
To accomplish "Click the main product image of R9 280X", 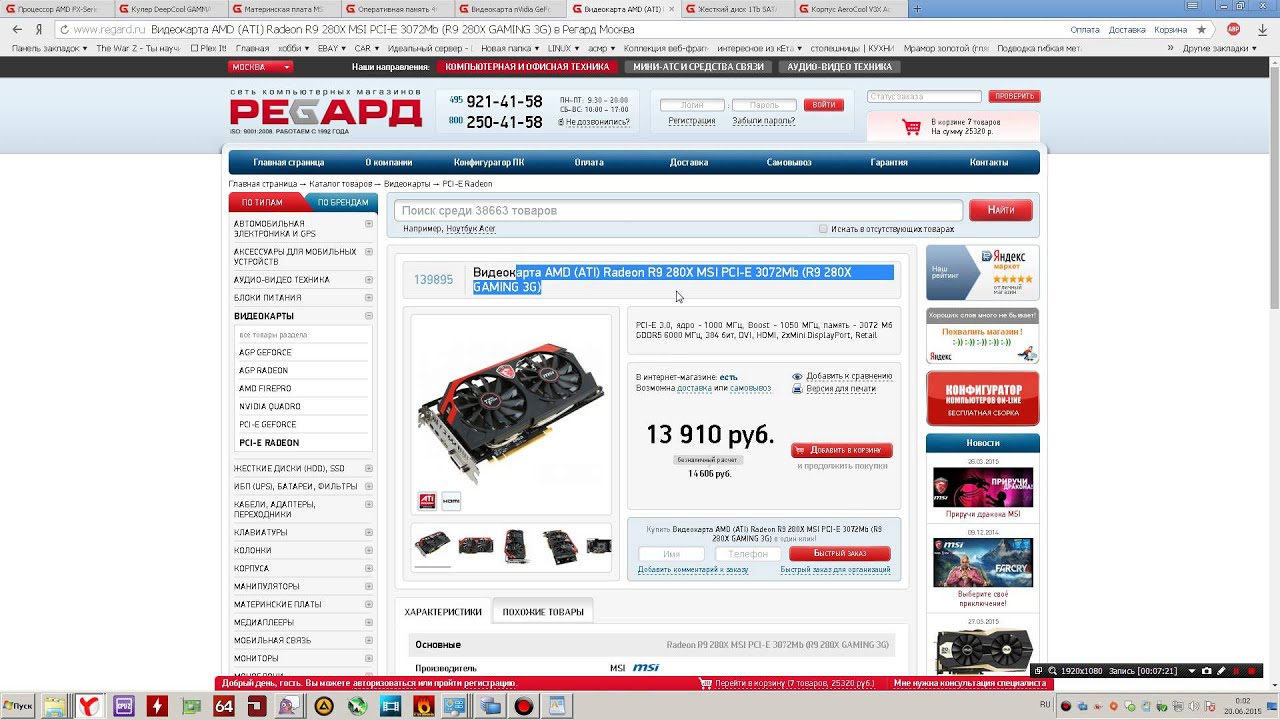I will (511, 410).
